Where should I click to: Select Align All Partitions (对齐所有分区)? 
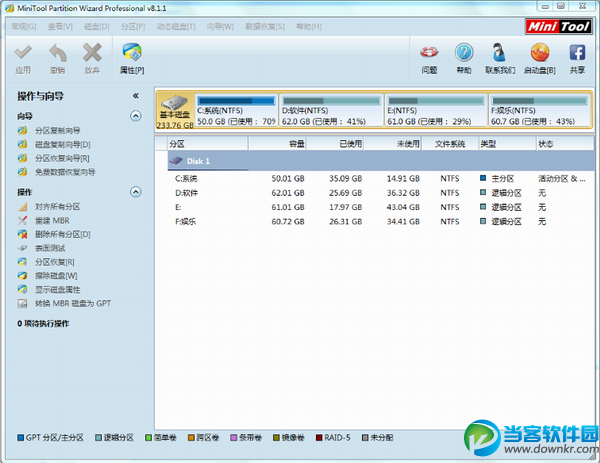[x=57, y=207]
